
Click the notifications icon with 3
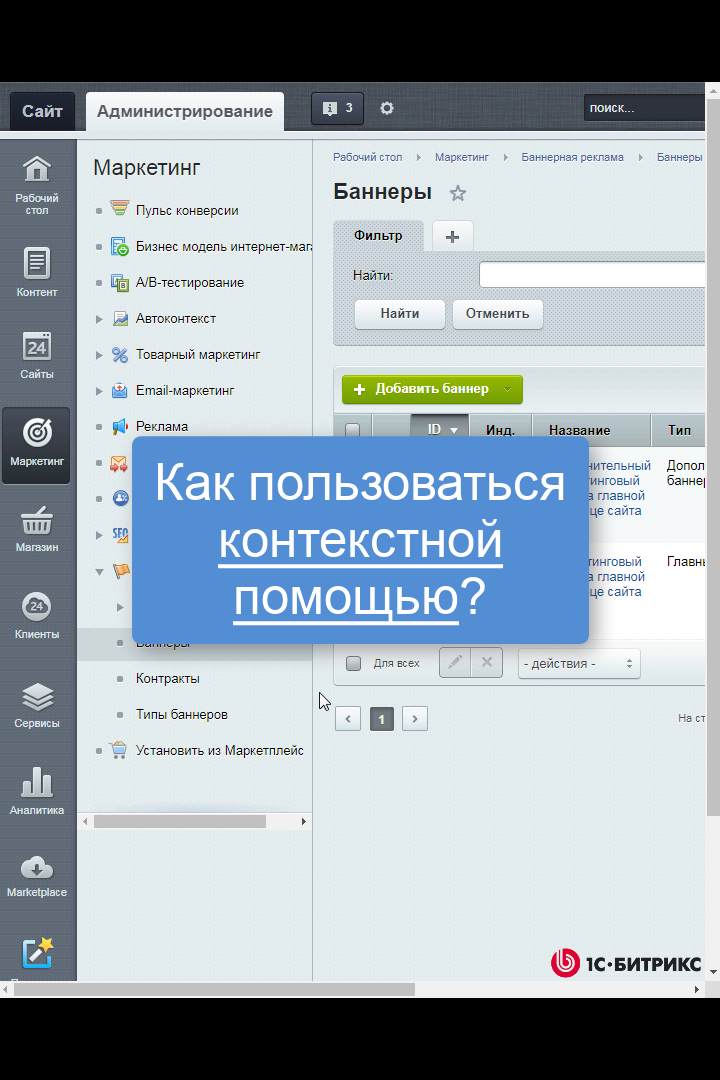(337, 108)
